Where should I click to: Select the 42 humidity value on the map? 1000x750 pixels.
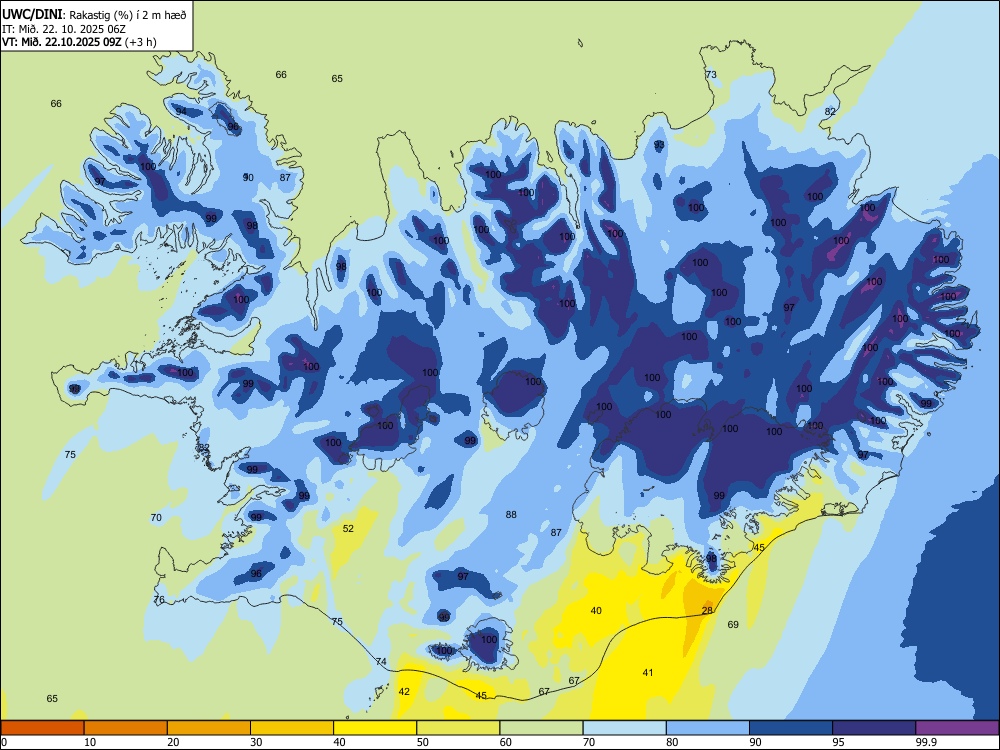click(x=404, y=691)
